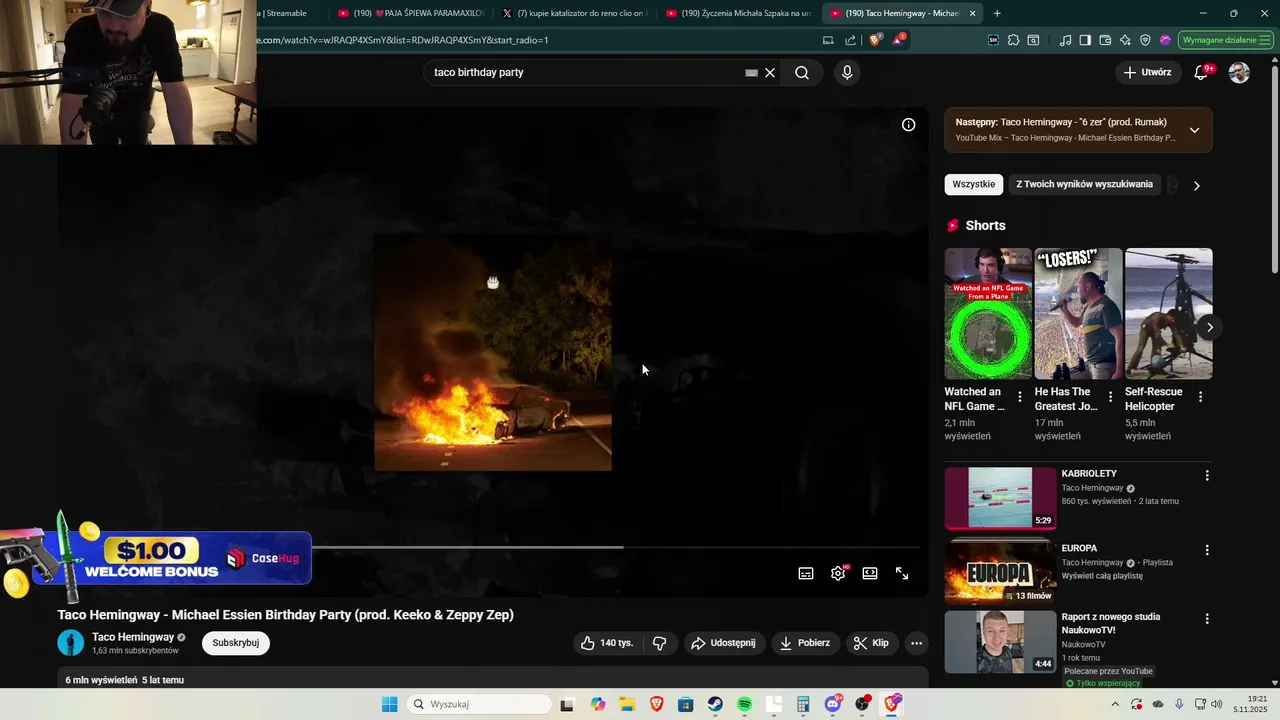This screenshot has width=1280, height=720.
Task: Click the Utwórz create button
Action: [1147, 73]
